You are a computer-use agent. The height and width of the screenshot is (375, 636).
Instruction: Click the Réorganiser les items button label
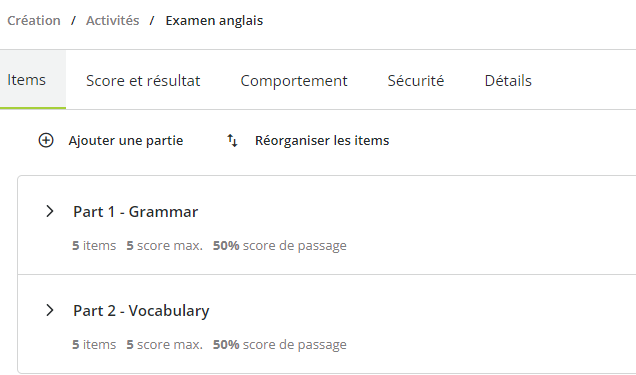[322, 141]
